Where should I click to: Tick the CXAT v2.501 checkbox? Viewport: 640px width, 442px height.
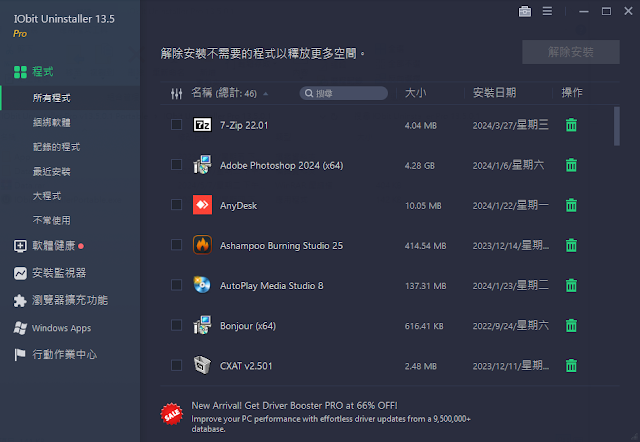(x=176, y=365)
